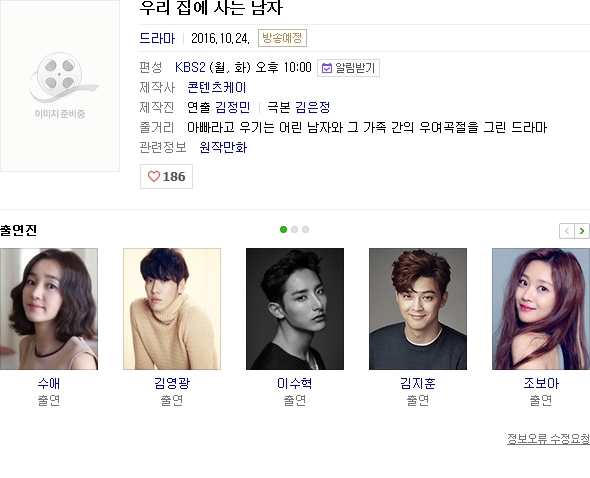The image size is (590, 478).
Task: Click the 알림받기 calendar alert button
Action: coord(348,68)
